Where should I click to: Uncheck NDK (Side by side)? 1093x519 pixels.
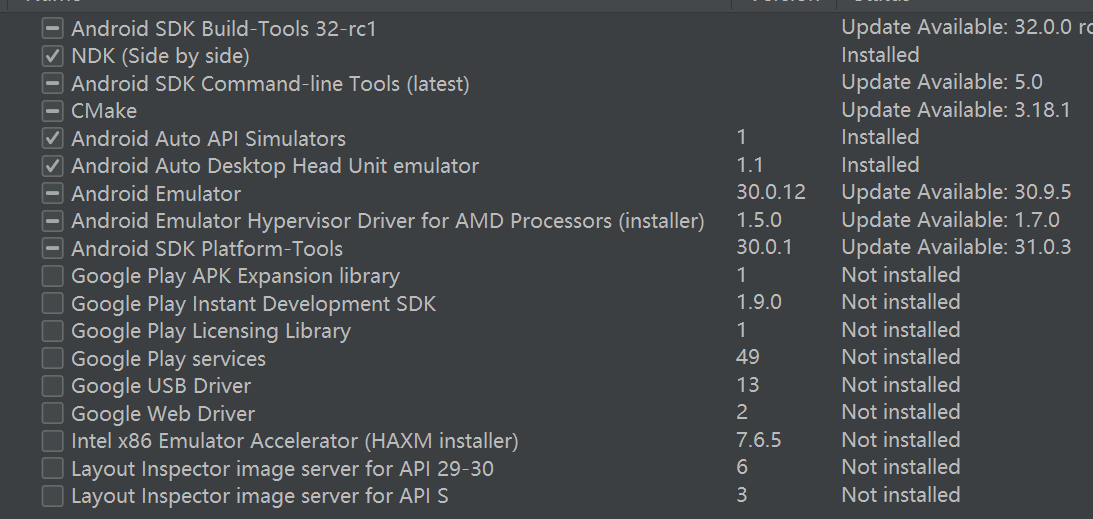[52, 56]
